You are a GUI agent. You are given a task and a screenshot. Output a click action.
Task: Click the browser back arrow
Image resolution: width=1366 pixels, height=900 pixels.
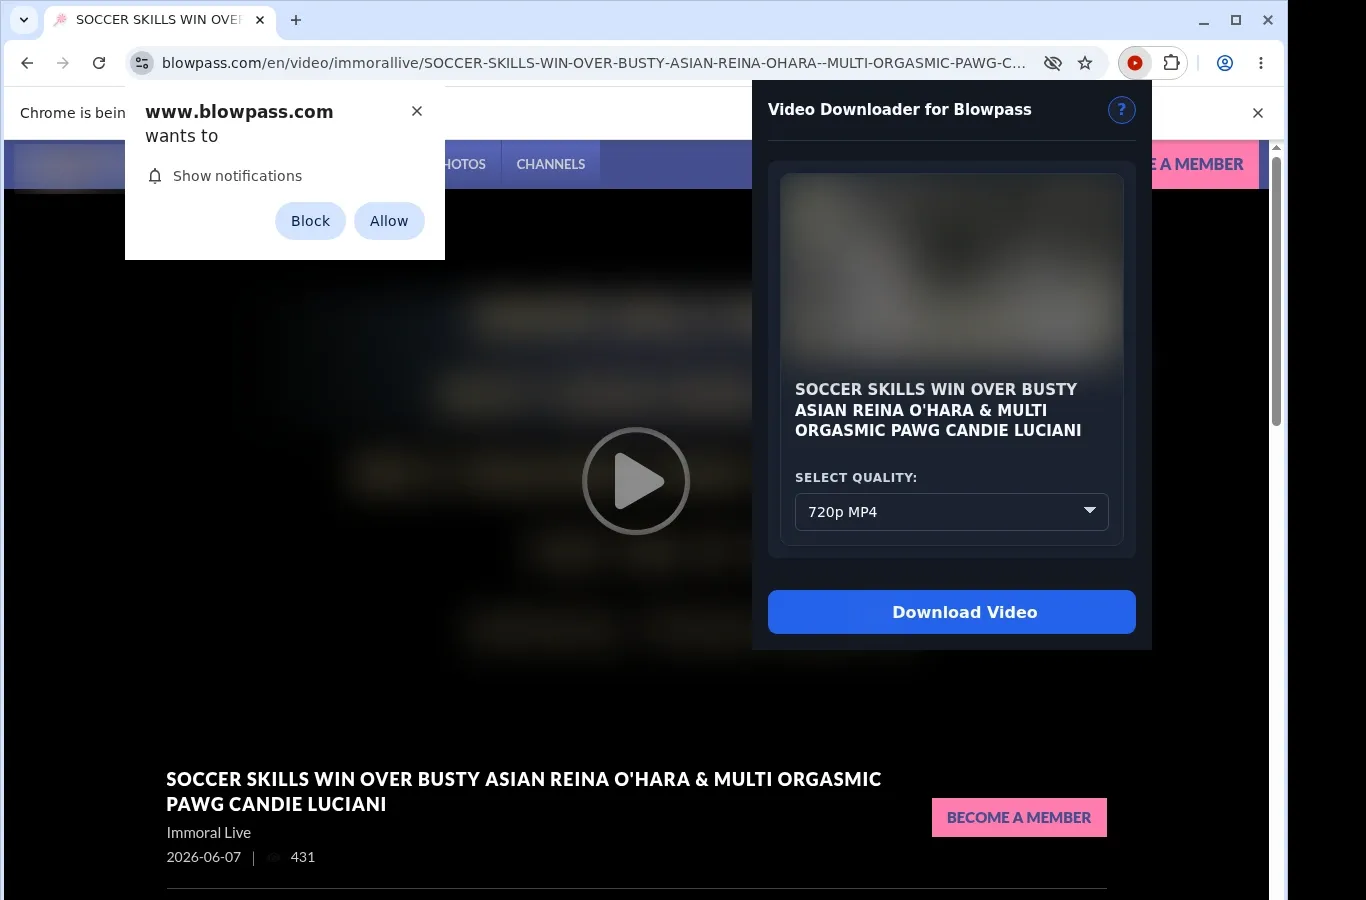coord(27,63)
